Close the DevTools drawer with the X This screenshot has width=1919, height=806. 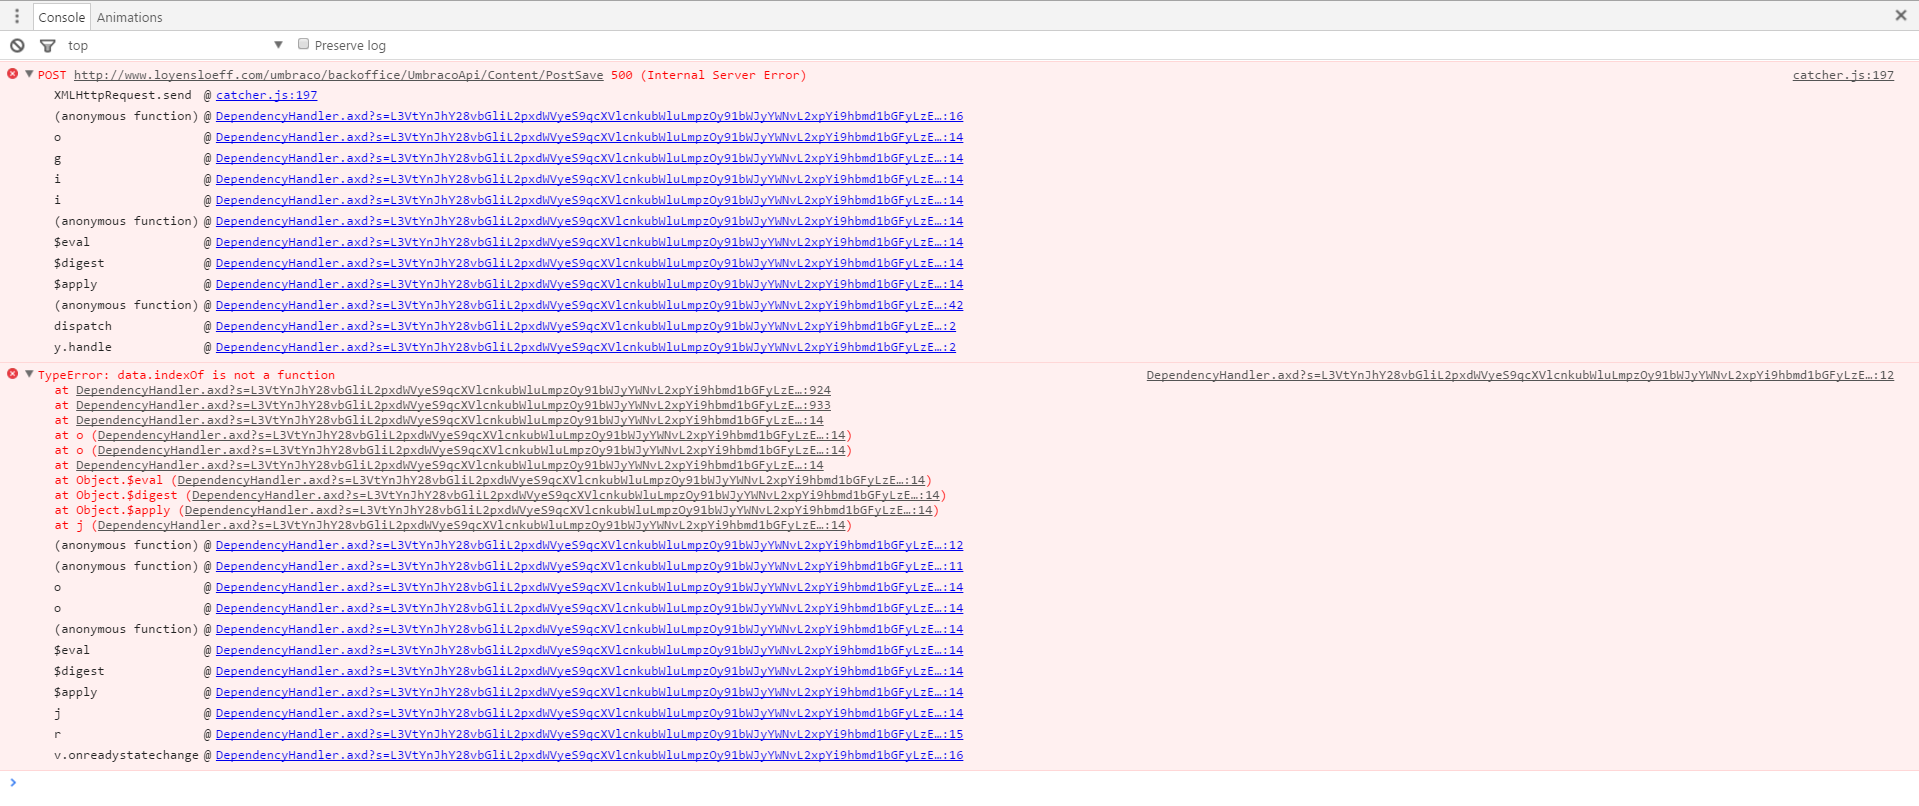(x=1901, y=15)
